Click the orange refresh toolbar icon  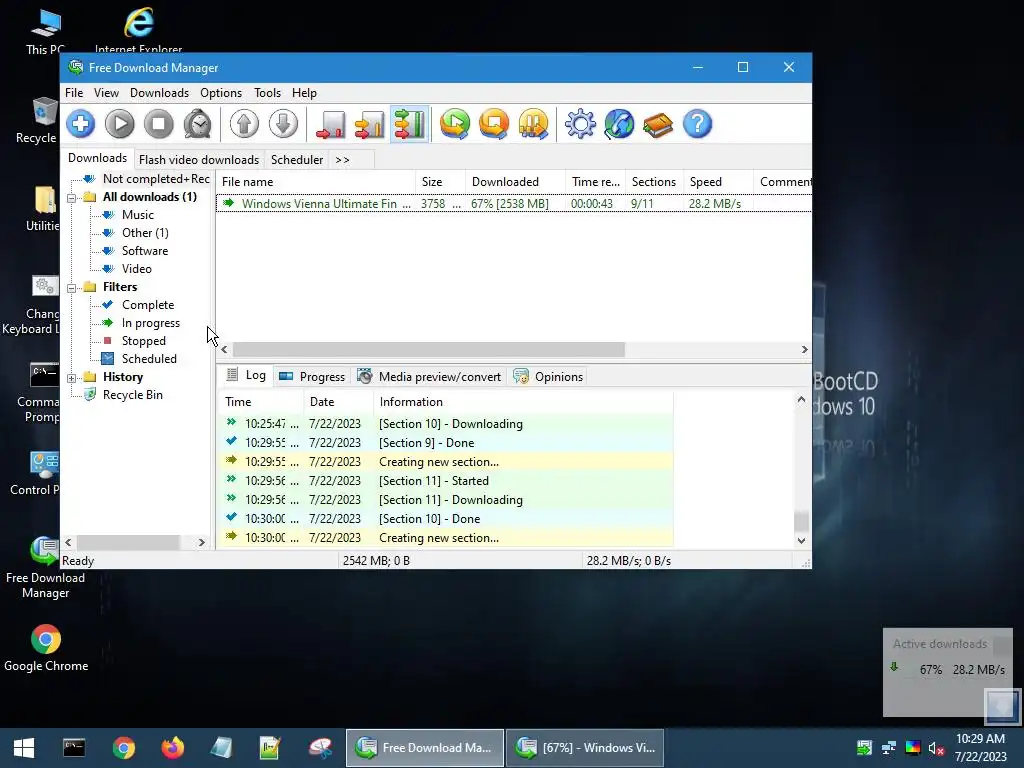[494, 124]
